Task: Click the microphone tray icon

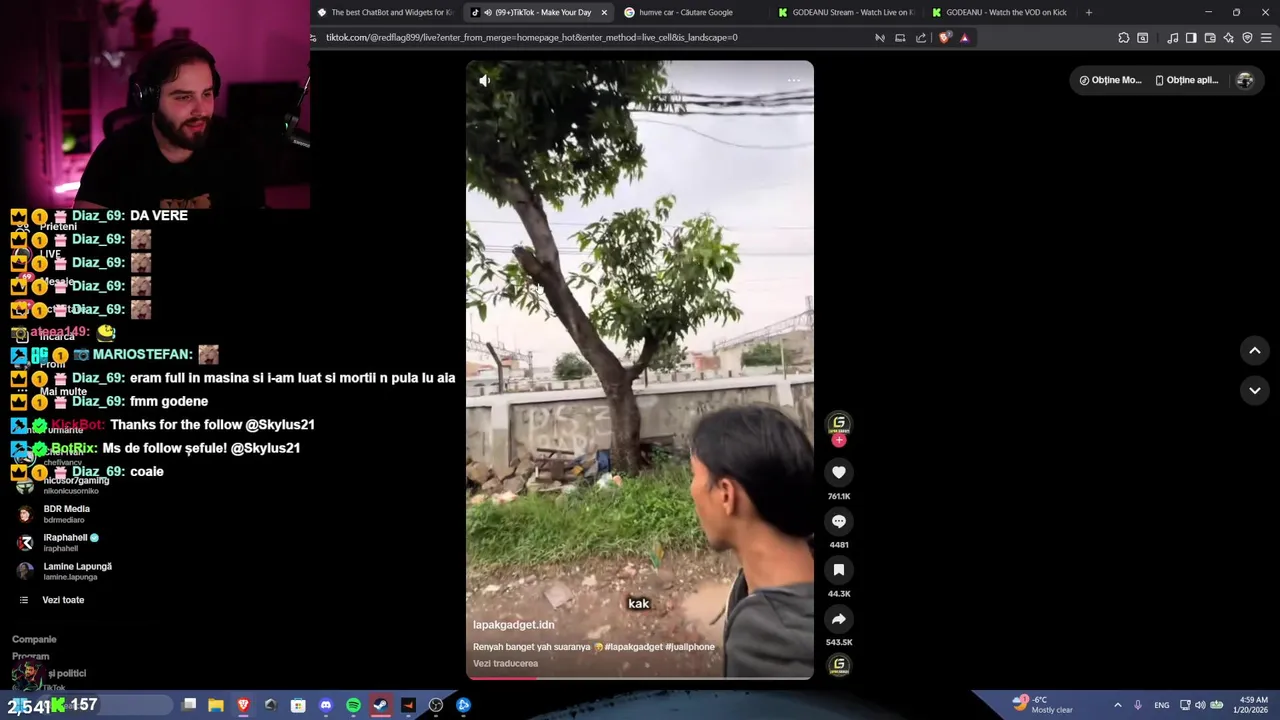Action: 1138,705
